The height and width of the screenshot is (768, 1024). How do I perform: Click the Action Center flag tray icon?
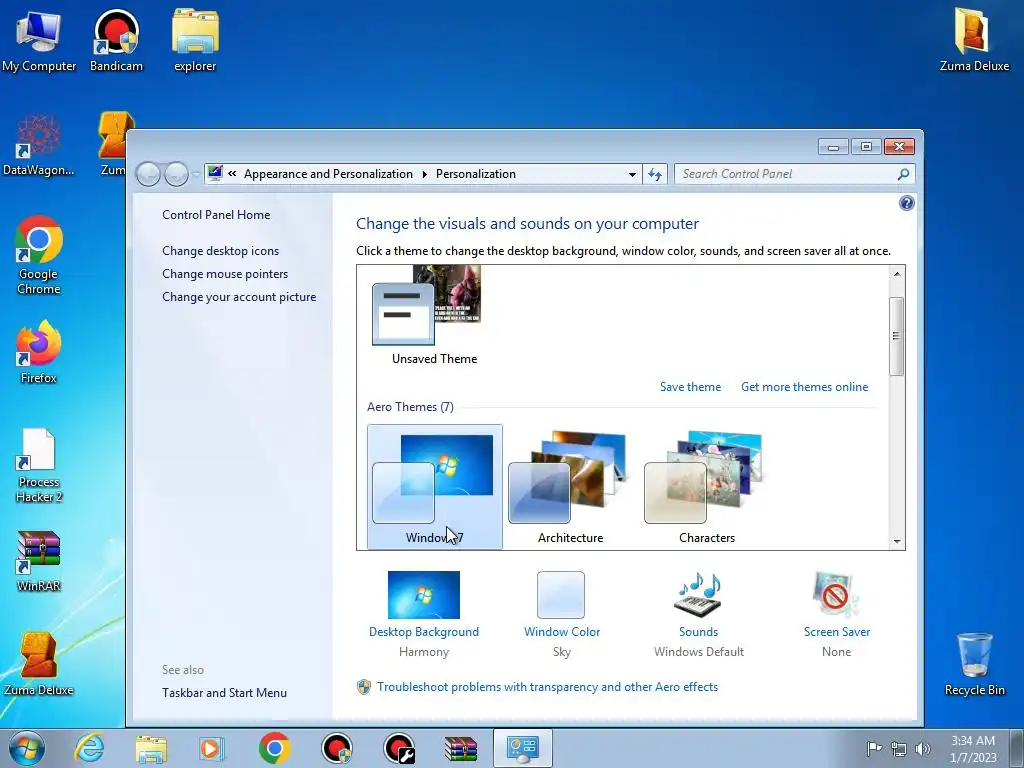tap(874, 748)
